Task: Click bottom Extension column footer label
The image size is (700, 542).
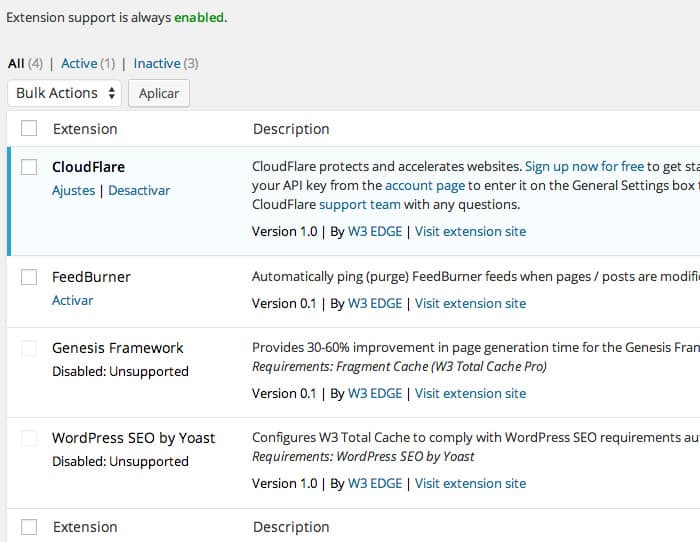Action: click(85, 527)
